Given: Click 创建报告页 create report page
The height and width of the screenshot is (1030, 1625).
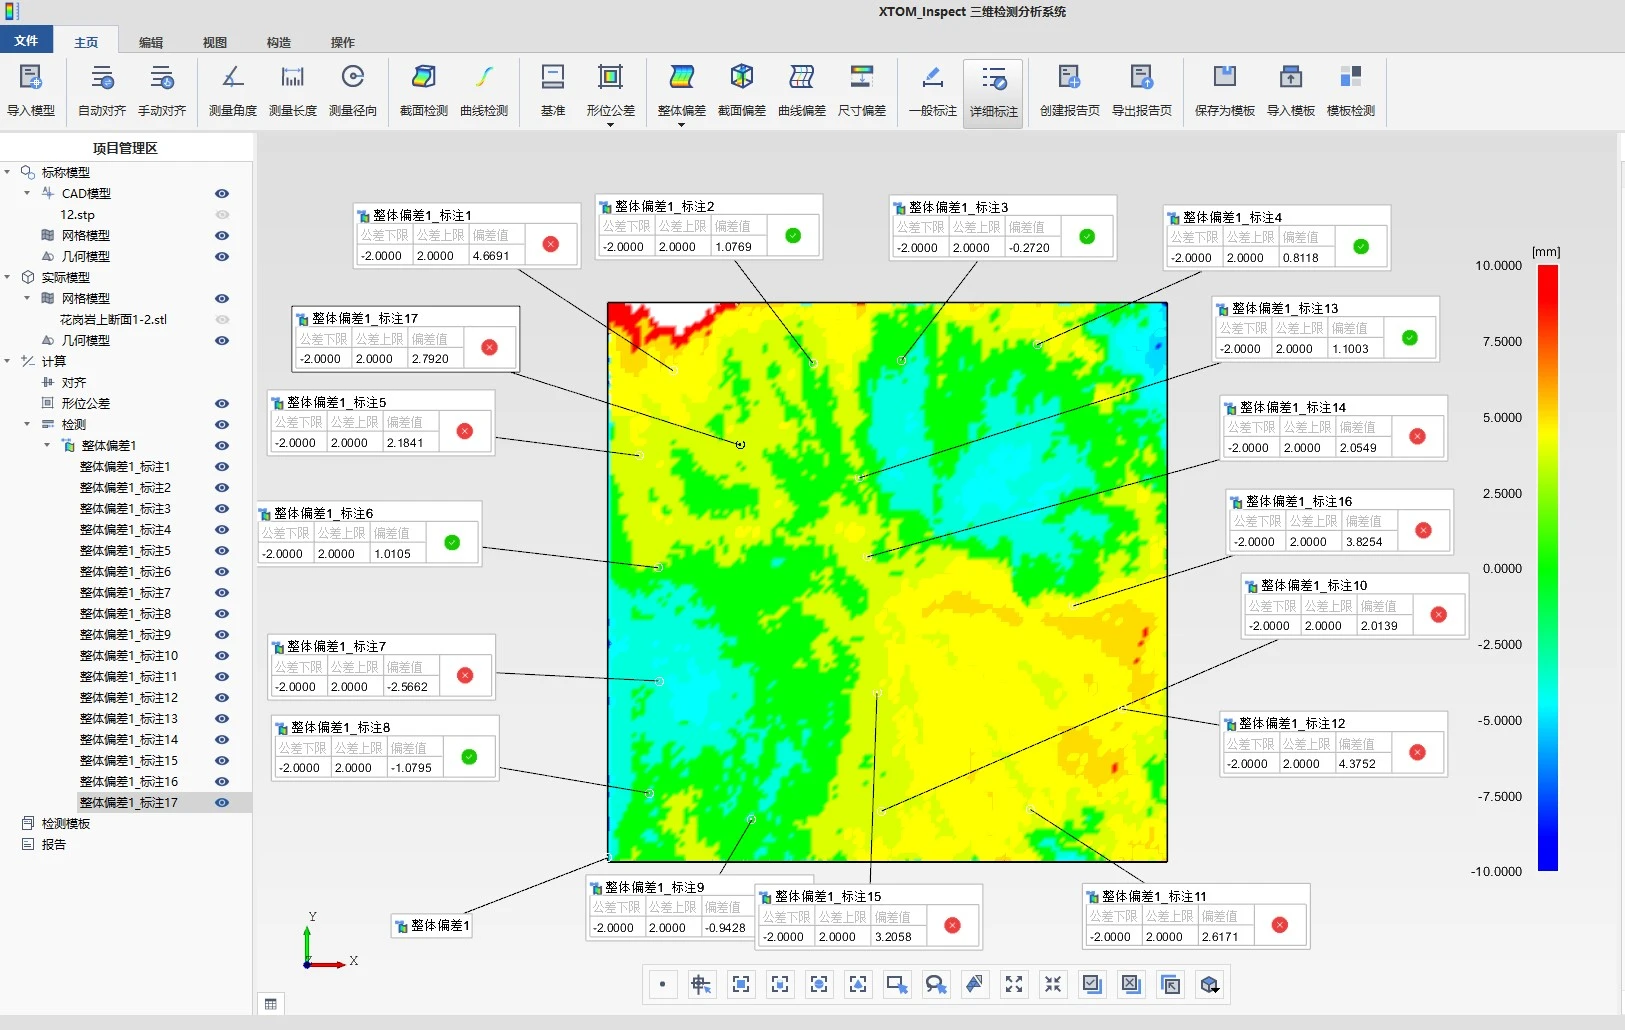Looking at the screenshot, I should pyautogui.click(x=1070, y=90).
